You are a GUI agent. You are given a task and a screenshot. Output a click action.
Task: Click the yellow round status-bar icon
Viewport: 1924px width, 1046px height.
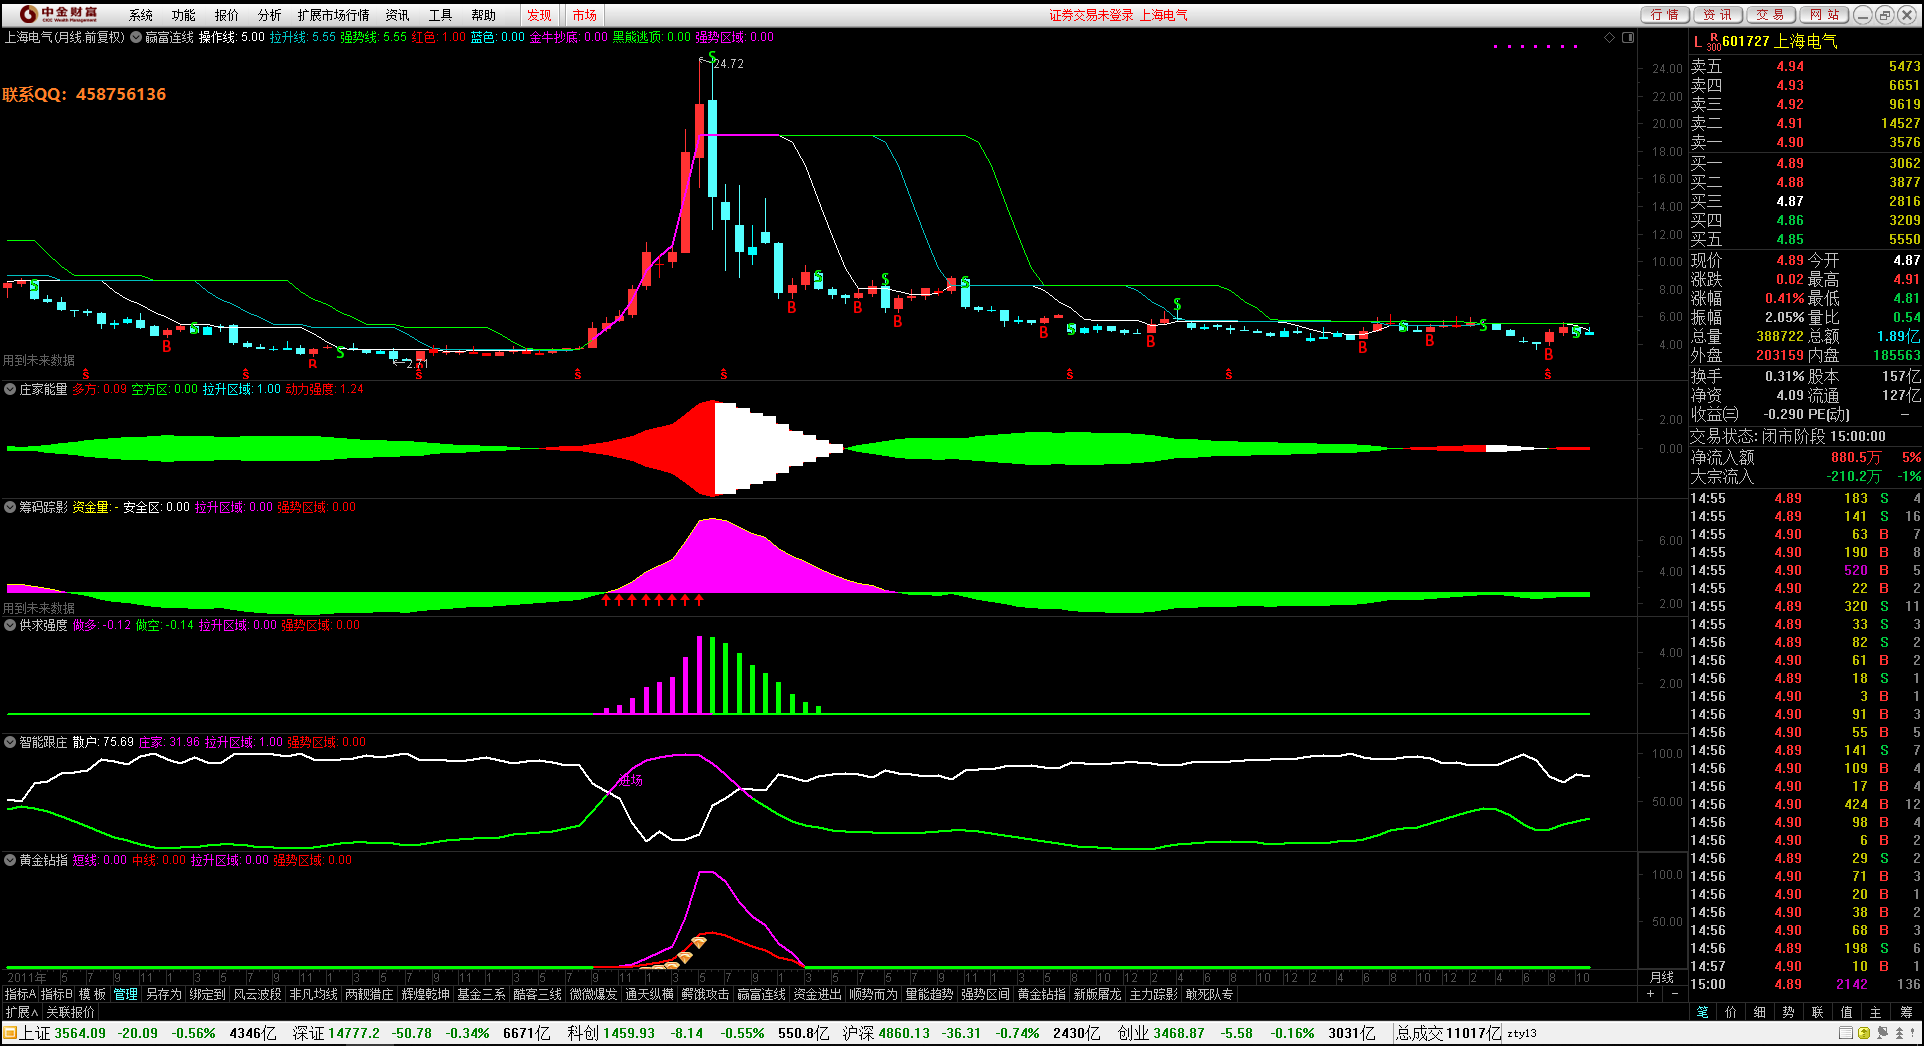(1863, 1033)
